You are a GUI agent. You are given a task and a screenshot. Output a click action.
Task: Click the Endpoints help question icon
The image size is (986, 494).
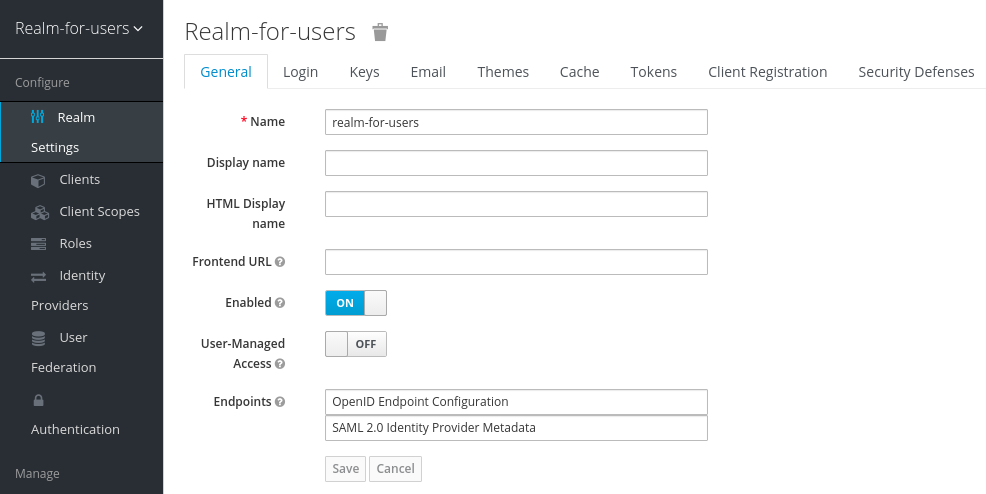280,402
